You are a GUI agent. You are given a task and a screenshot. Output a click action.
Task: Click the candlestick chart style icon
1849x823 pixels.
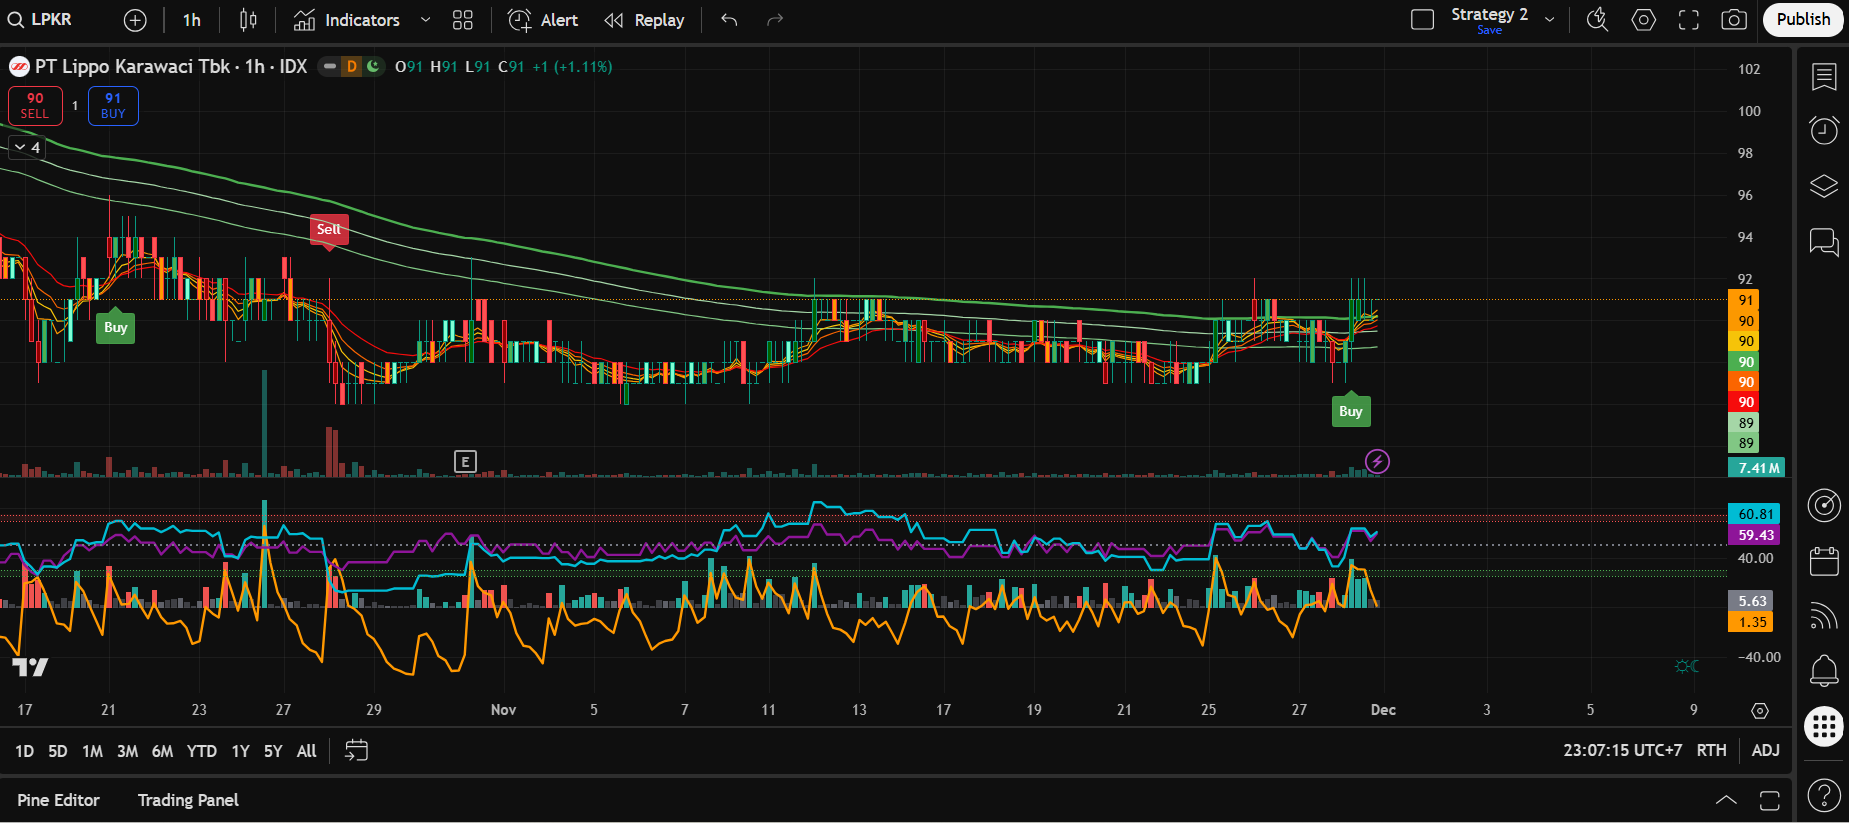coord(248,20)
